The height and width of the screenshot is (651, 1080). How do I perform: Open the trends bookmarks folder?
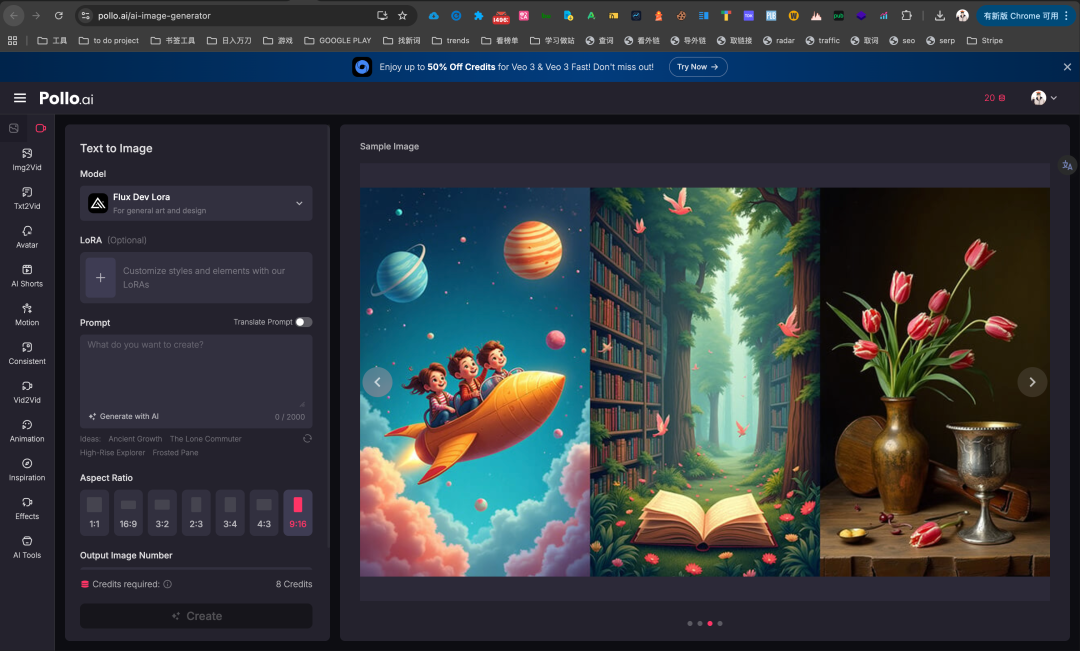(450, 41)
